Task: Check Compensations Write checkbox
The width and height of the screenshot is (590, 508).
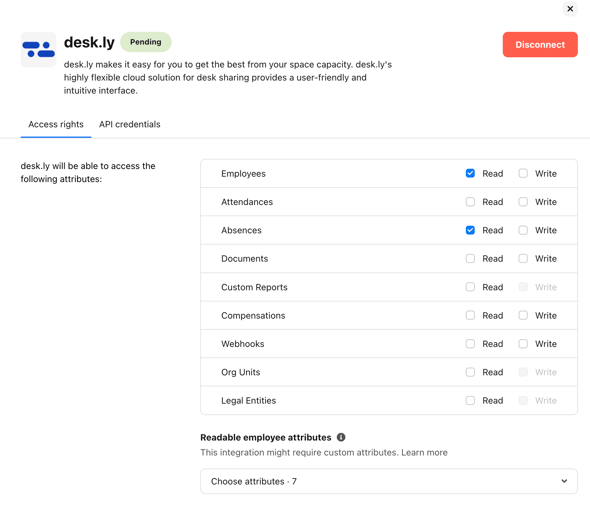Action: click(x=523, y=315)
